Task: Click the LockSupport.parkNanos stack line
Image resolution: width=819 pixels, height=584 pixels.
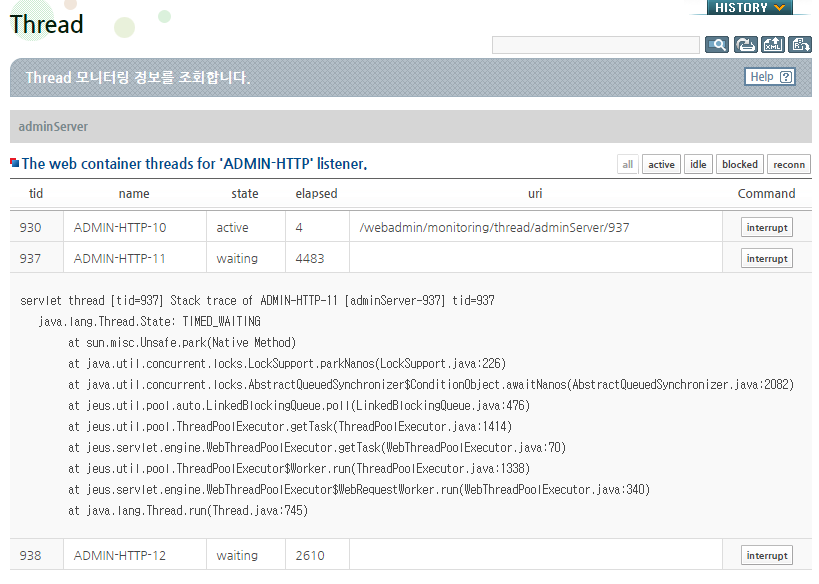Action: [x=287, y=364]
